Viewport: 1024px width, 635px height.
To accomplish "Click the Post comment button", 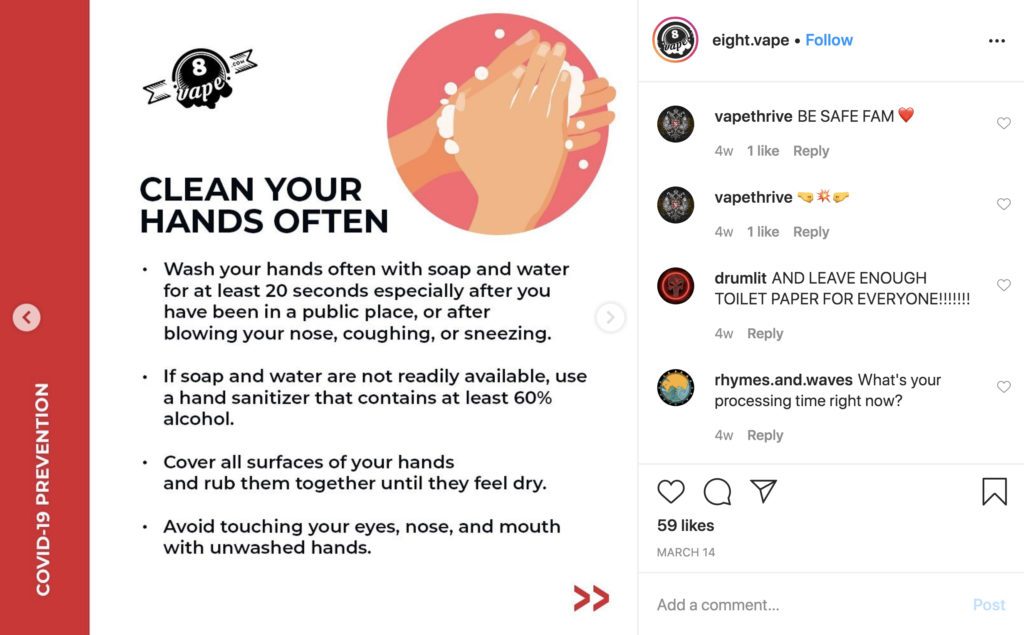I will [x=989, y=605].
